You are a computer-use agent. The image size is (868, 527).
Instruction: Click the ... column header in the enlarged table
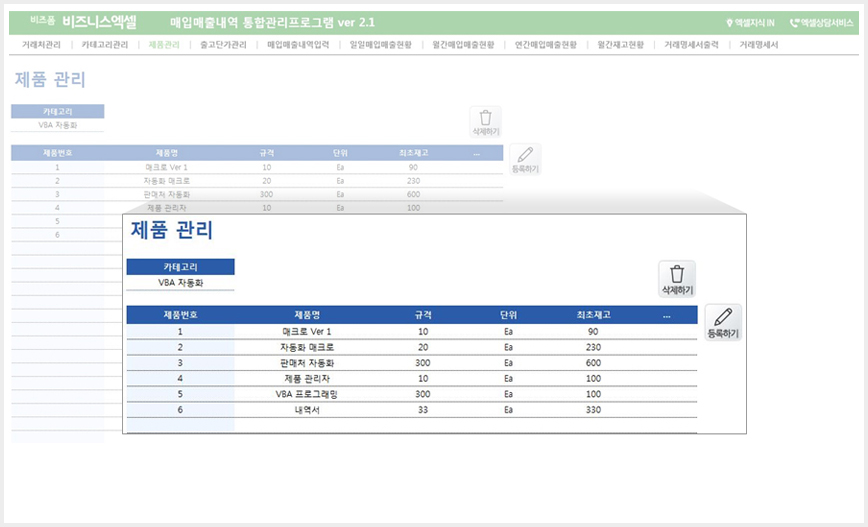point(666,315)
